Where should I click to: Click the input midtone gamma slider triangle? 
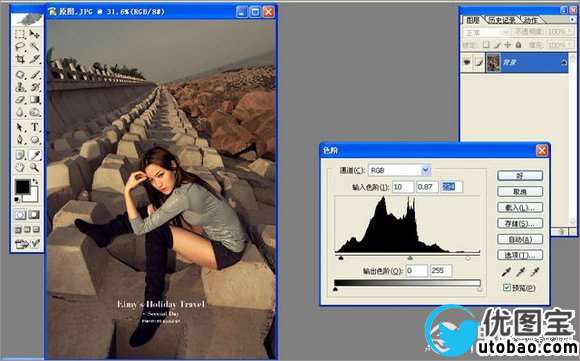tap(410, 258)
